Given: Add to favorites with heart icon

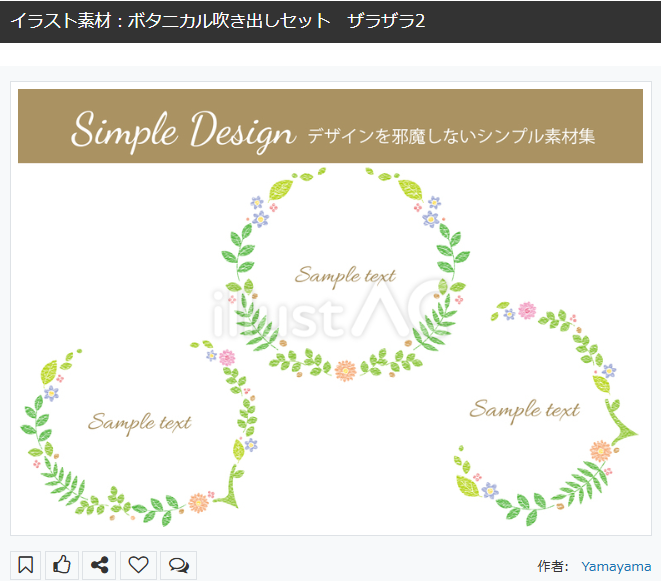Looking at the screenshot, I should click(x=138, y=565).
